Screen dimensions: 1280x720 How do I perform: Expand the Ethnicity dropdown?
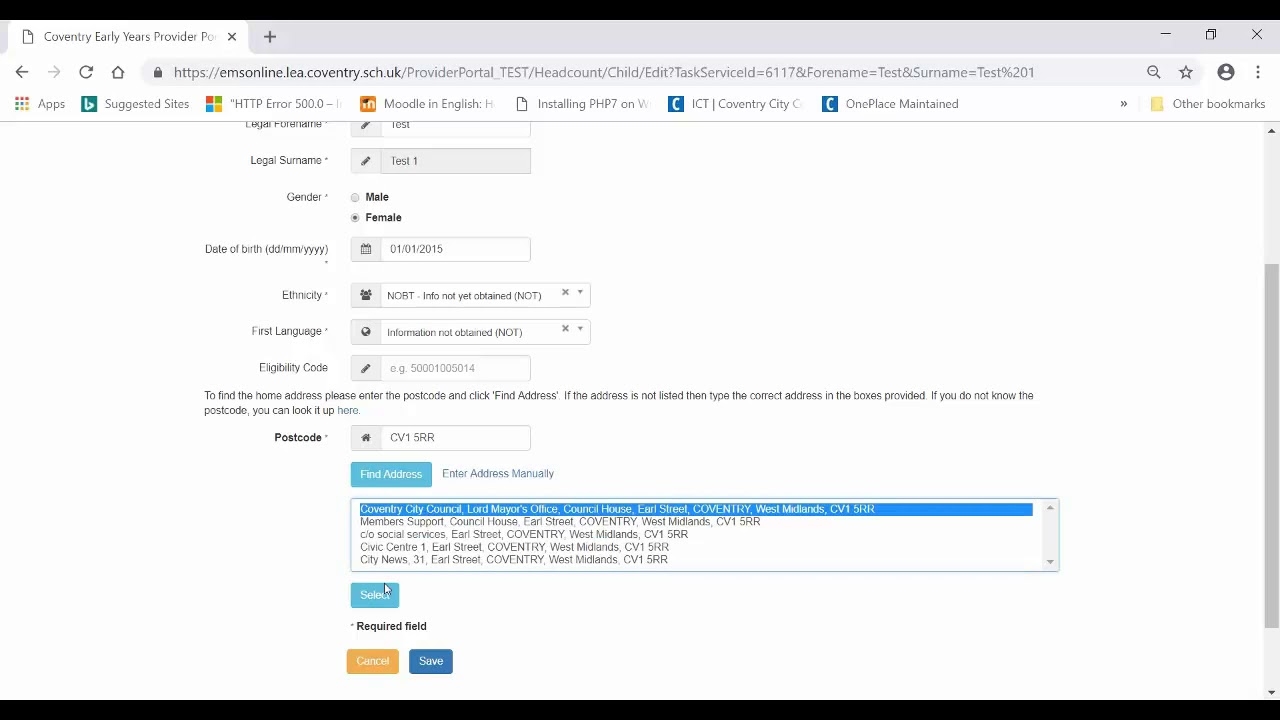579,295
